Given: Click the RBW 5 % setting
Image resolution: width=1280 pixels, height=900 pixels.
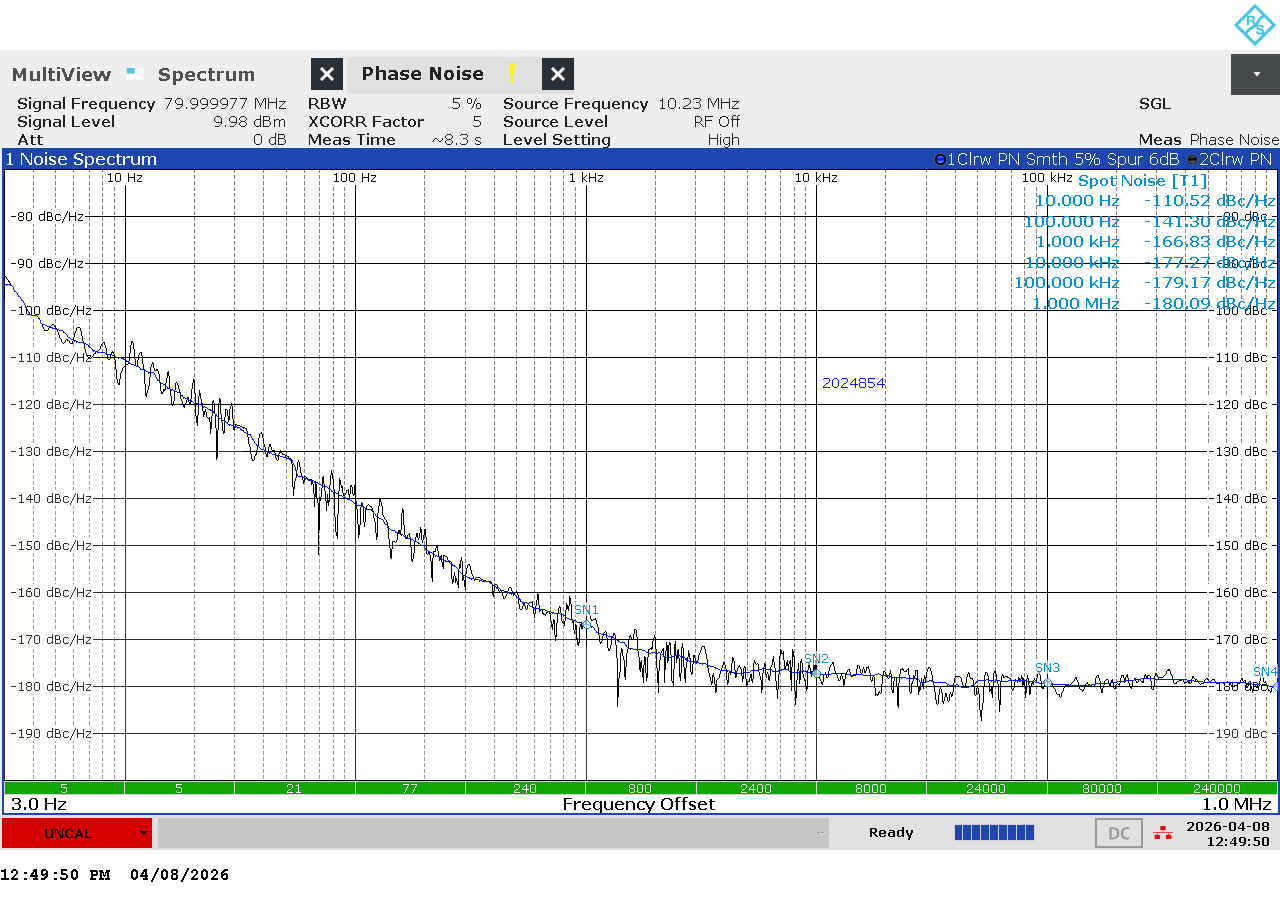Looking at the screenshot, I should tap(394, 104).
